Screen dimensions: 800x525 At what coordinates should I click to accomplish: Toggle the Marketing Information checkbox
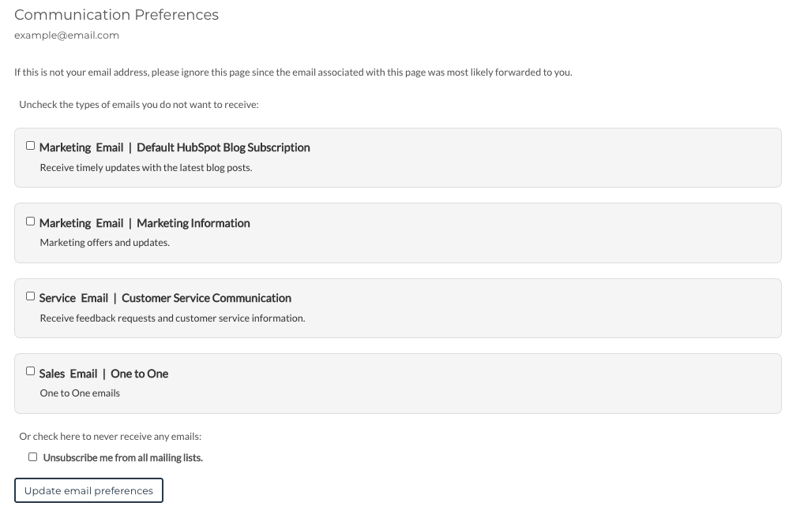pos(30,221)
